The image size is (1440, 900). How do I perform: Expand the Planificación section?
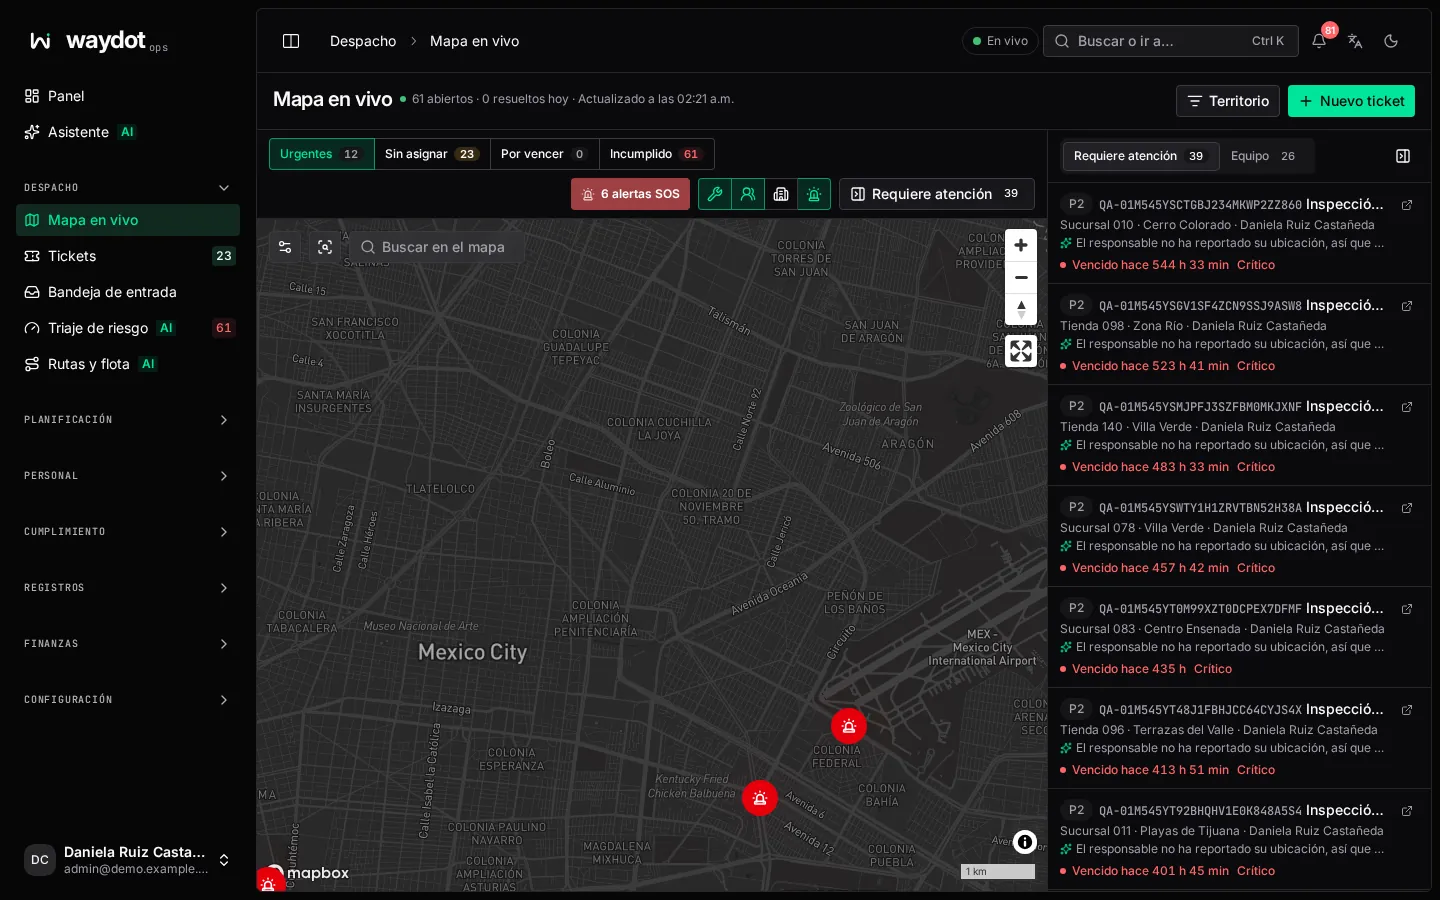point(128,420)
